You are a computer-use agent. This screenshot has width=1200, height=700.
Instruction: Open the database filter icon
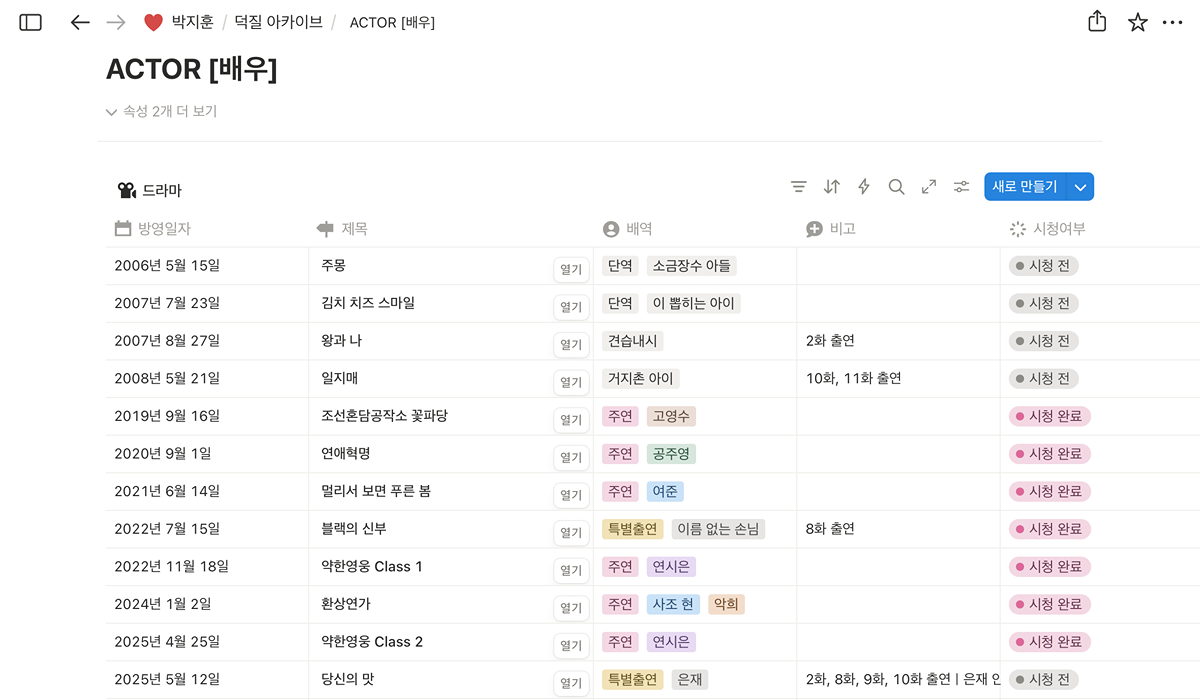(798, 187)
